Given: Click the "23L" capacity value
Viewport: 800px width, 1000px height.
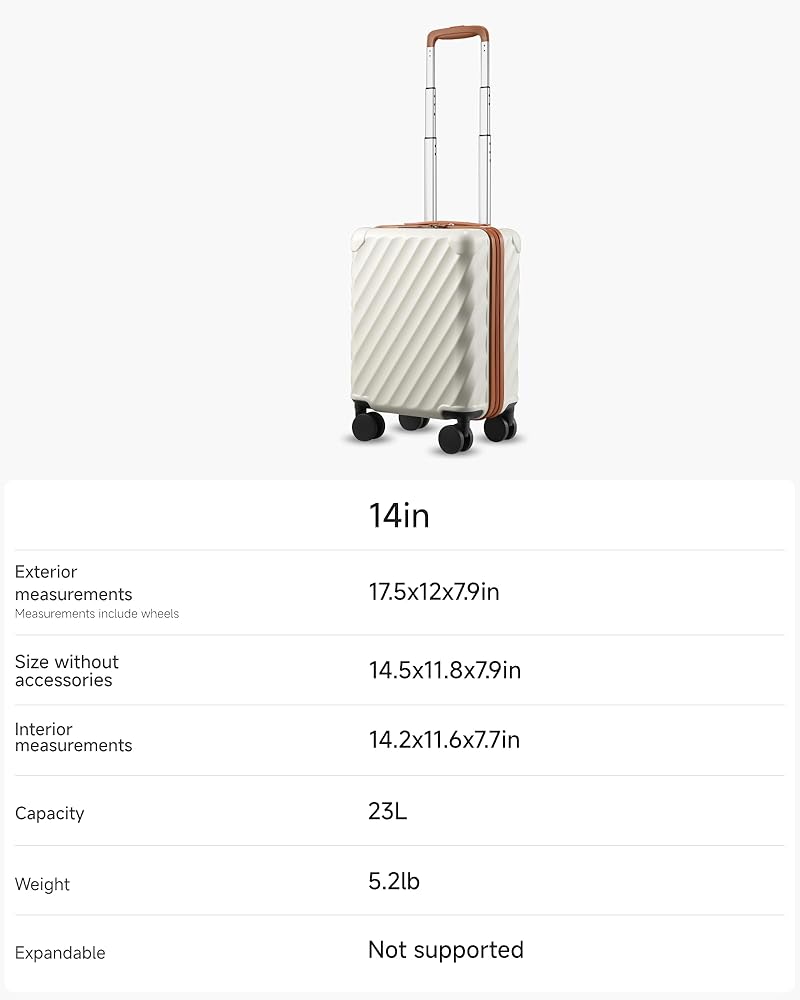Looking at the screenshot, I should coord(388,811).
